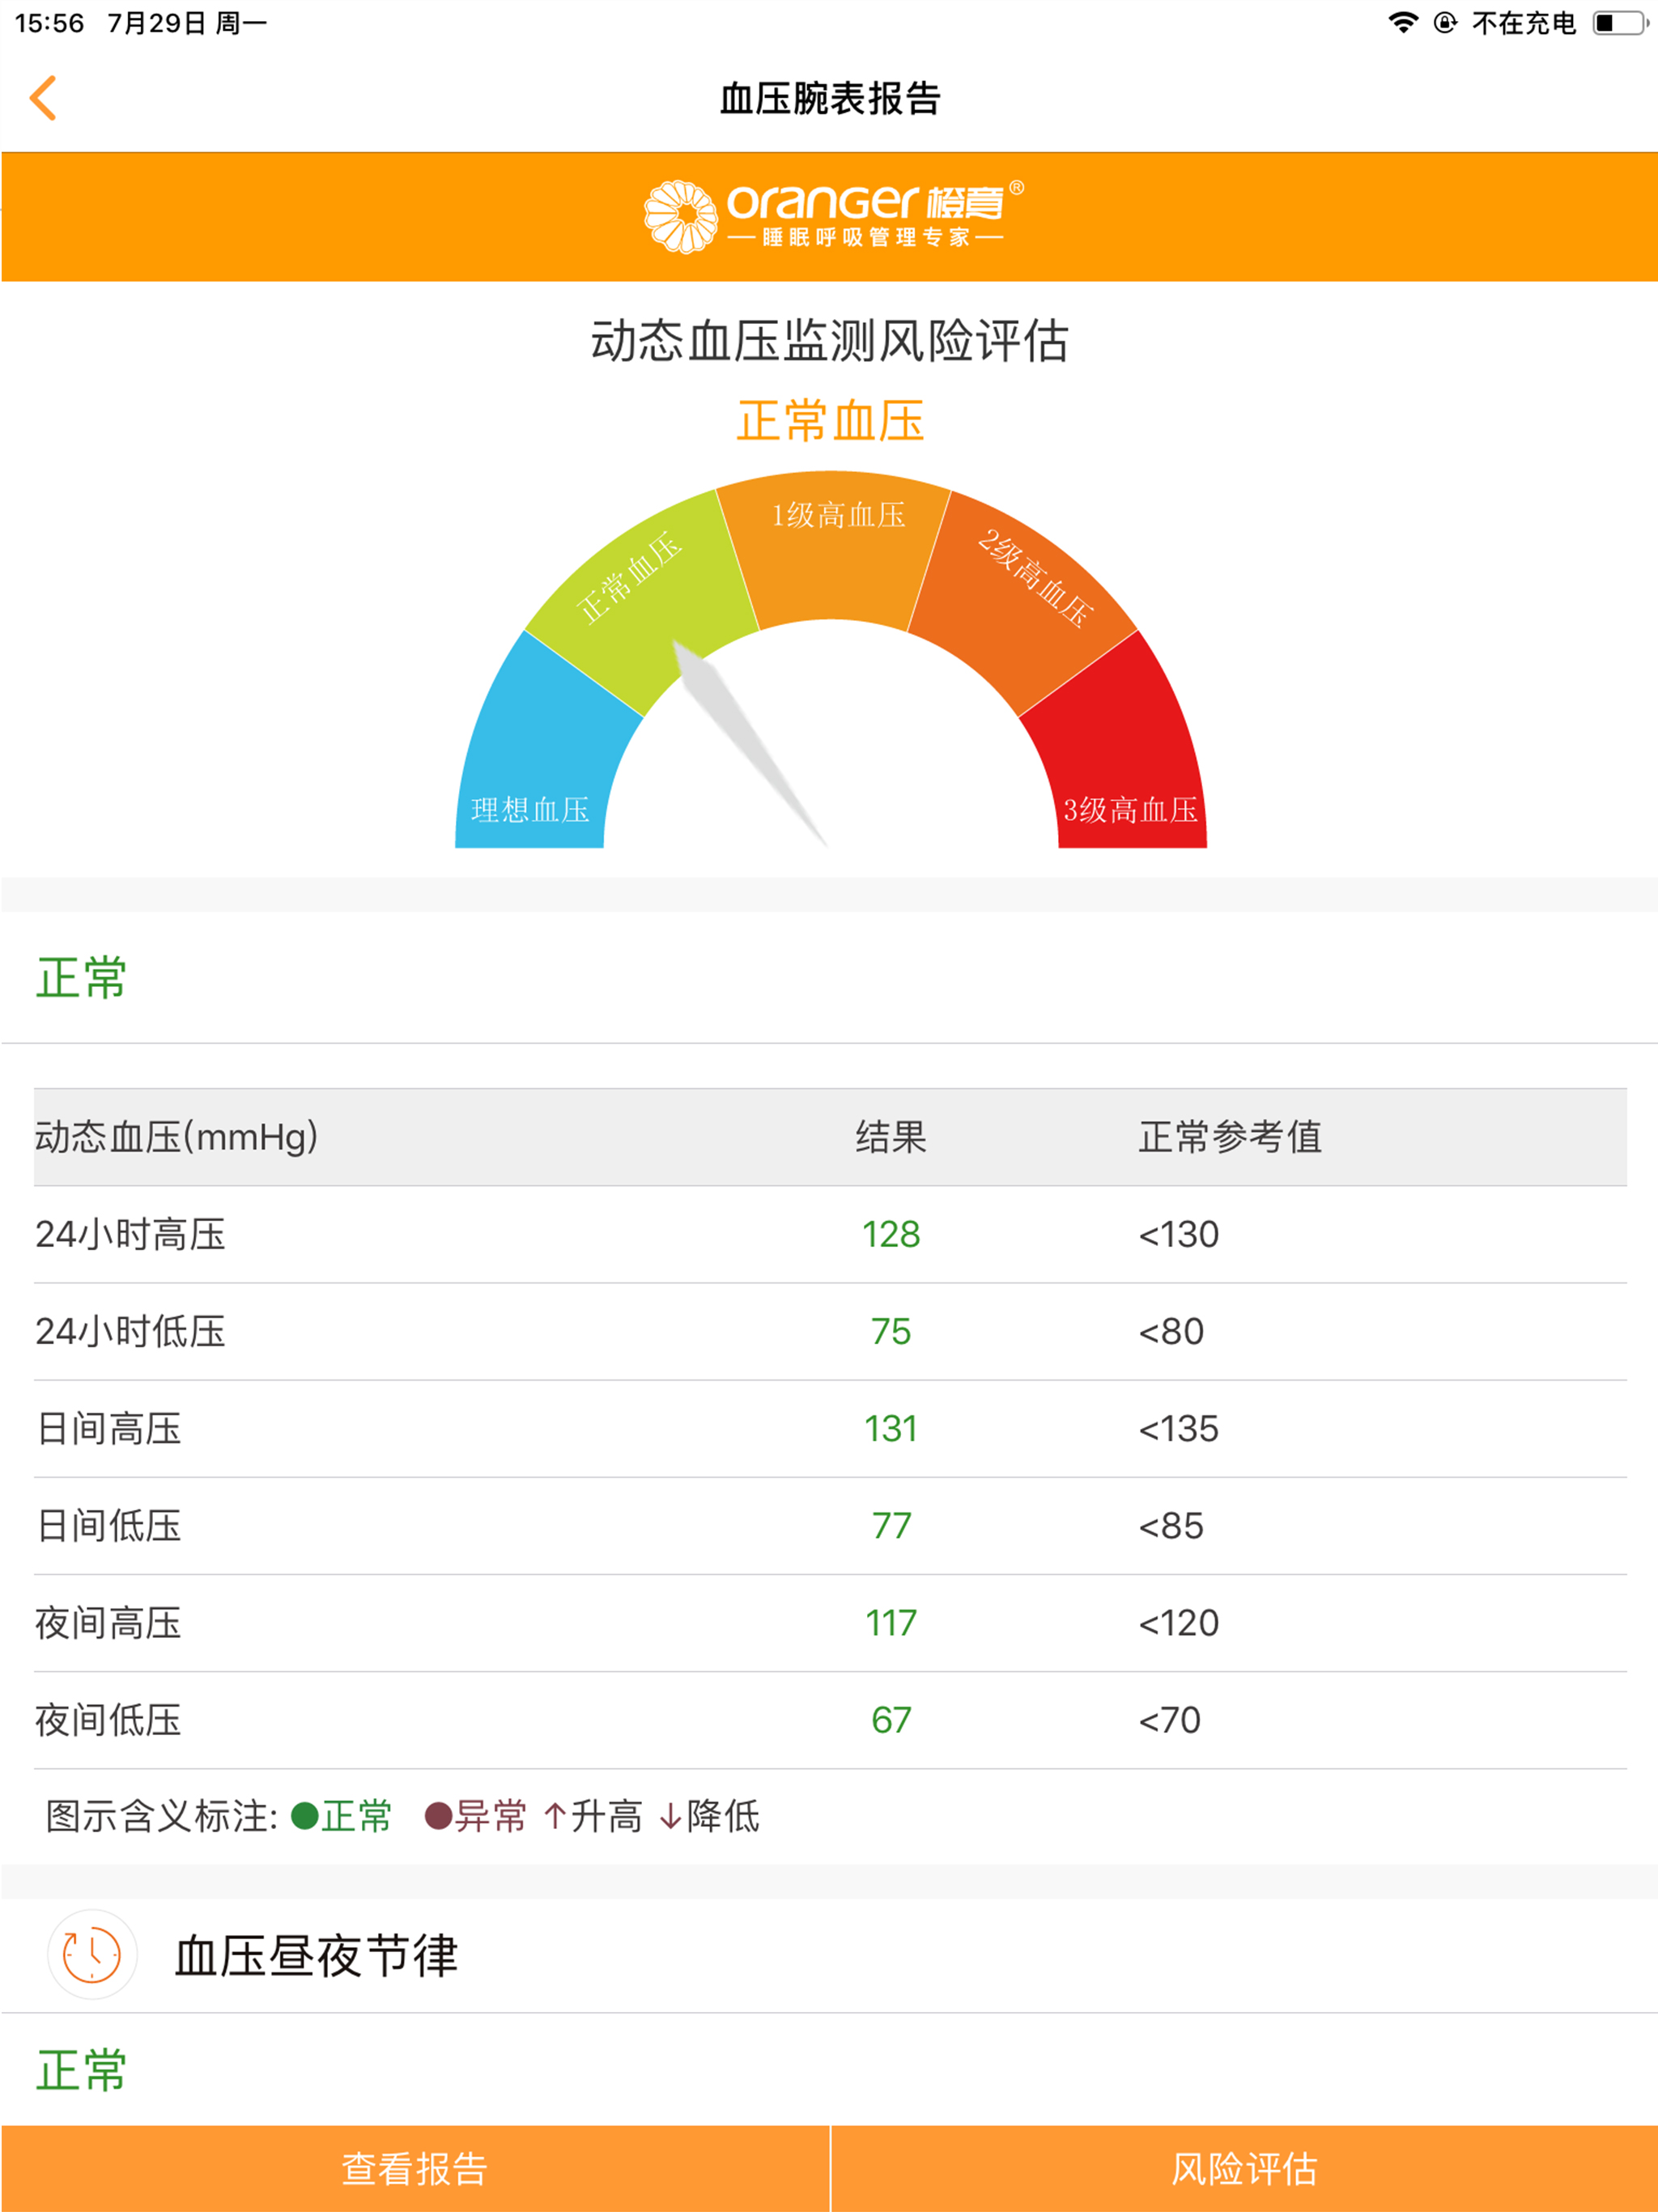Tap the 睡眠呼吸管理专家 slogan
This screenshot has height=2212, width=1658.
(x=866, y=237)
